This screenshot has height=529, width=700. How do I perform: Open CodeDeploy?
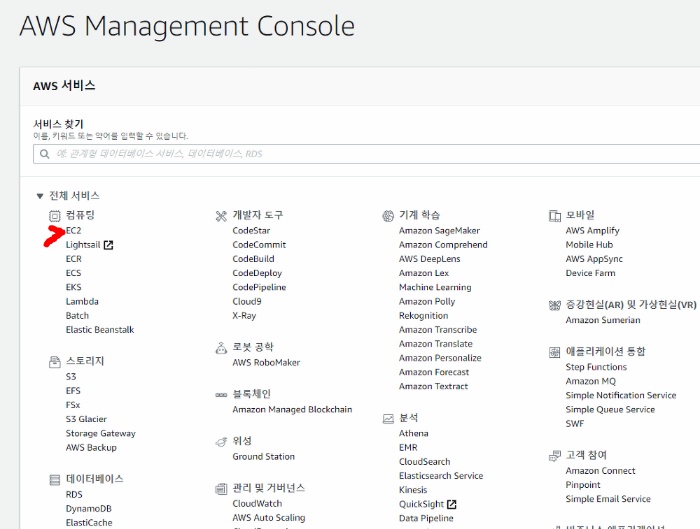257,273
